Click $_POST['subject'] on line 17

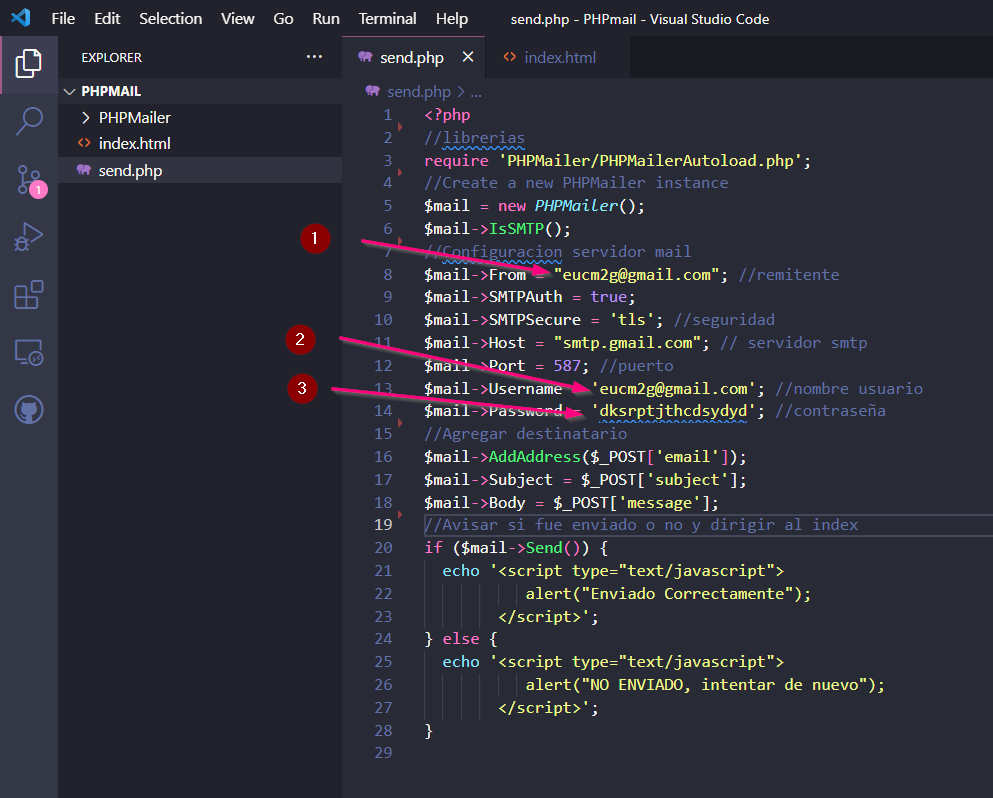tap(659, 479)
